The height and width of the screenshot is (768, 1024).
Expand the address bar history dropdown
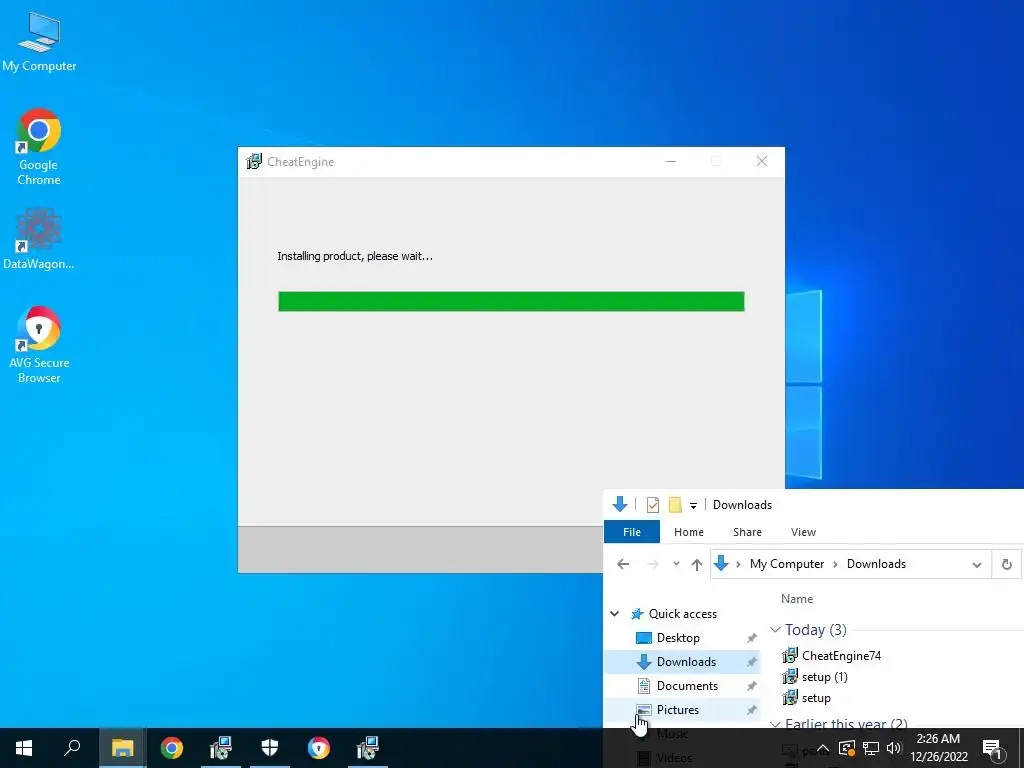[x=976, y=564]
